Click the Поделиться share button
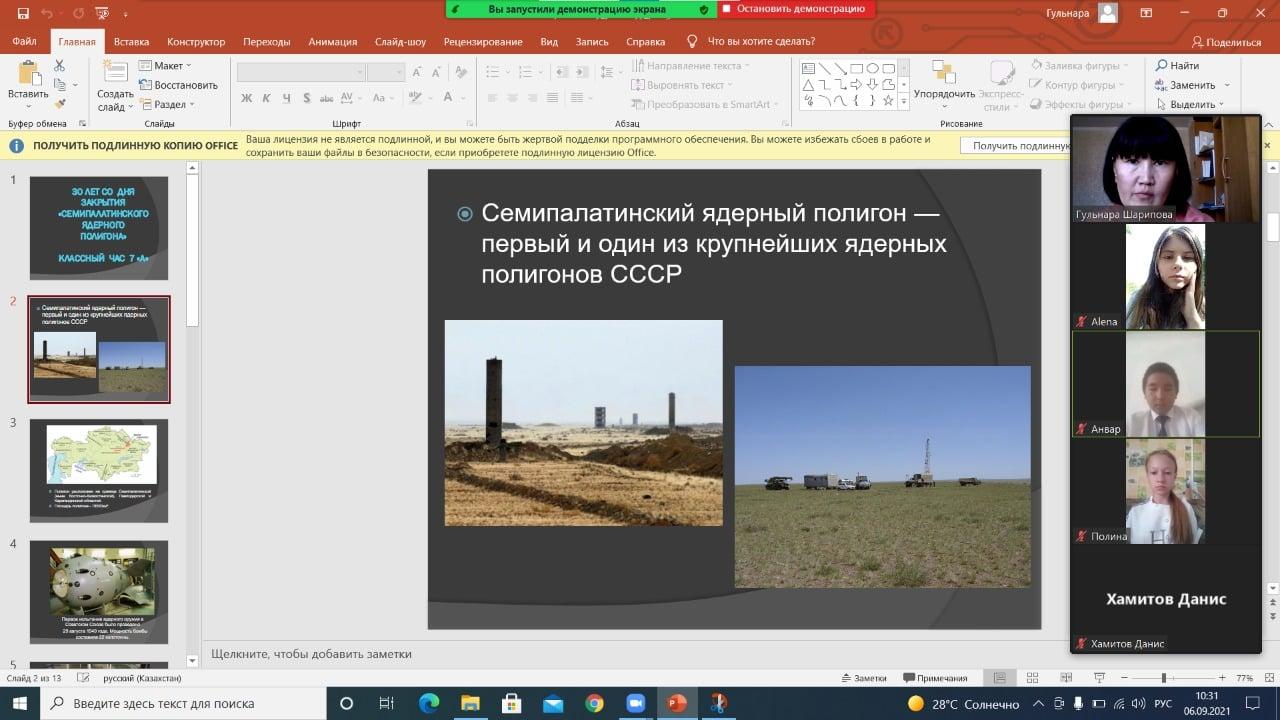 pos(1226,42)
